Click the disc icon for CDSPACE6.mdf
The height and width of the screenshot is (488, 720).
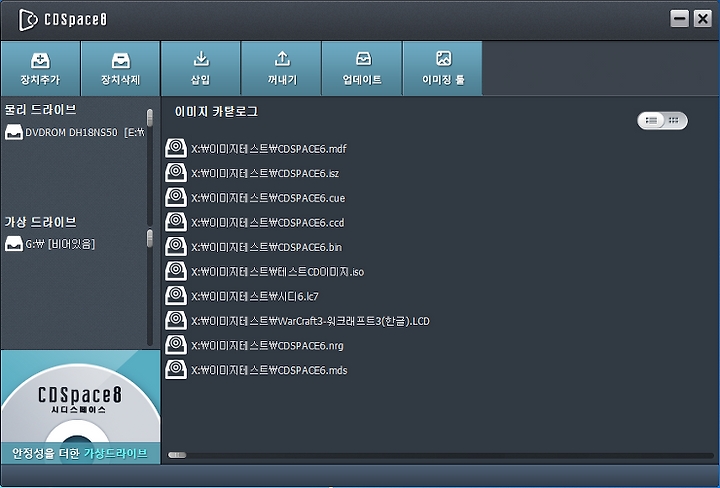(176, 148)
